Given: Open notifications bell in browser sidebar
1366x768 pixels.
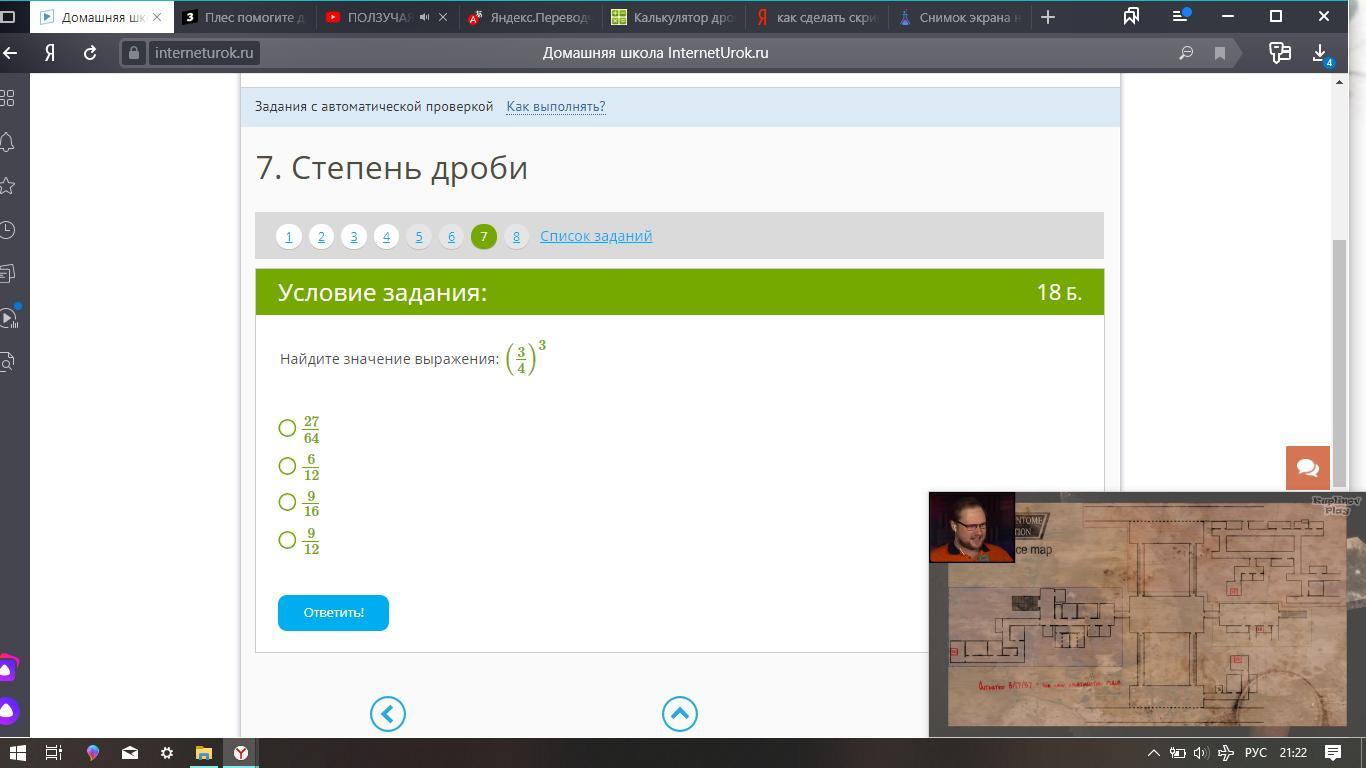Looking at the screenshot, I should (x=8, y=142).
